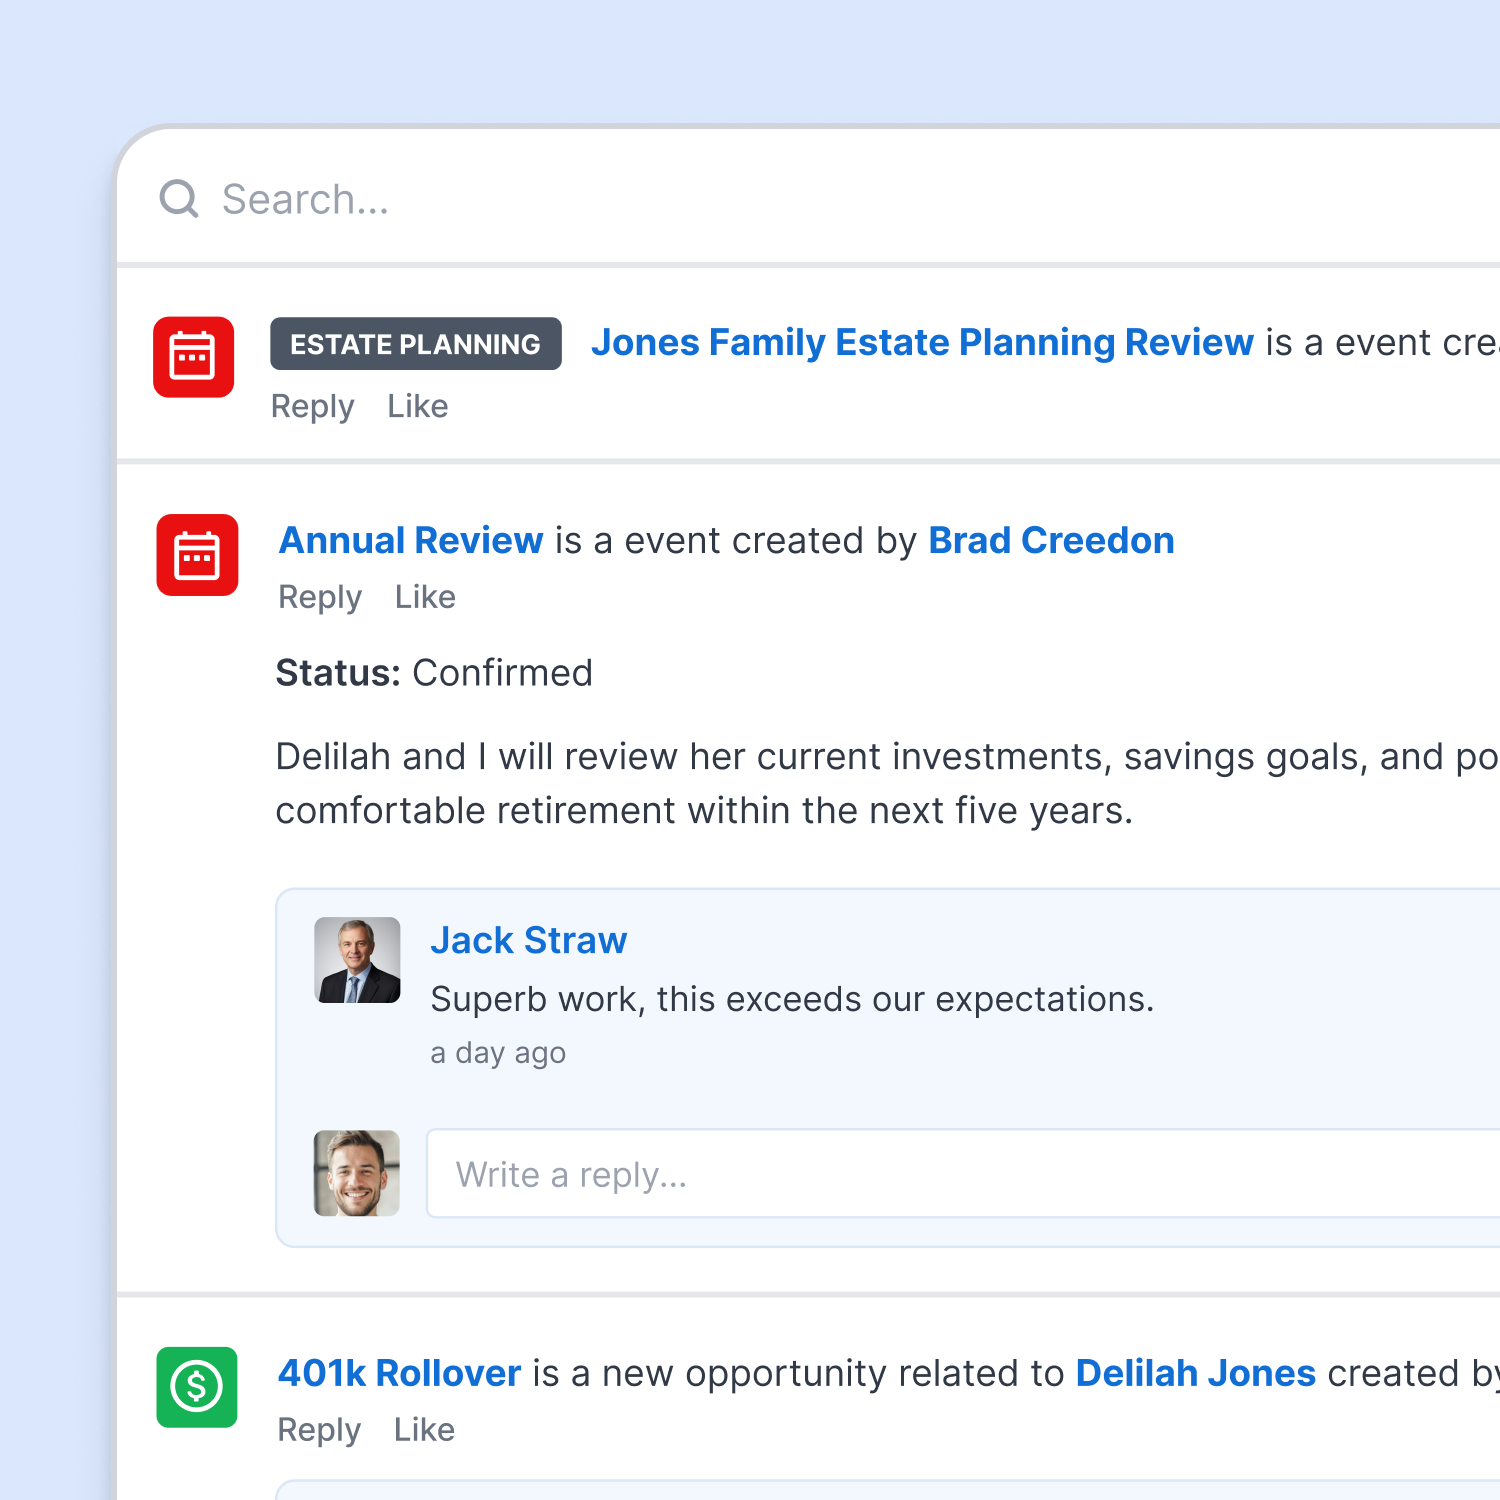
Task: Open Jones Family Estate Planning Review link
Action: (922, 342)
